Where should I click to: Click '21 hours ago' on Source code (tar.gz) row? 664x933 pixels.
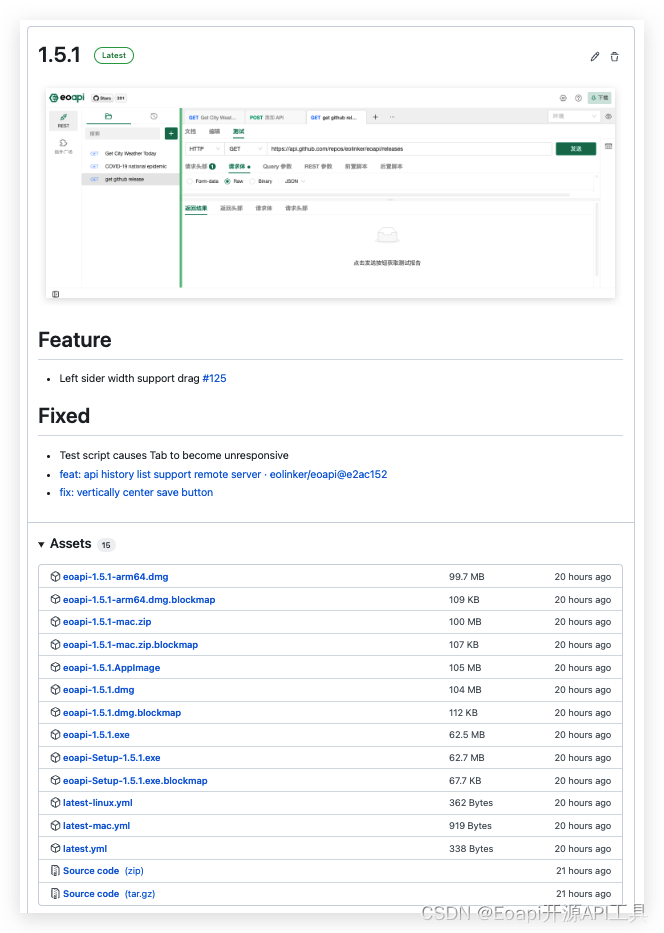pyautogui.click(x=583, y=894)
